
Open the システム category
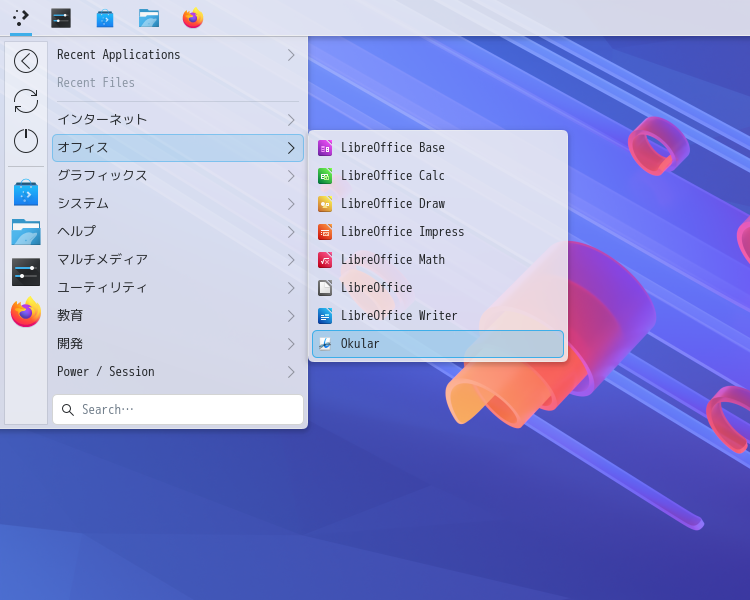point(83,204)
